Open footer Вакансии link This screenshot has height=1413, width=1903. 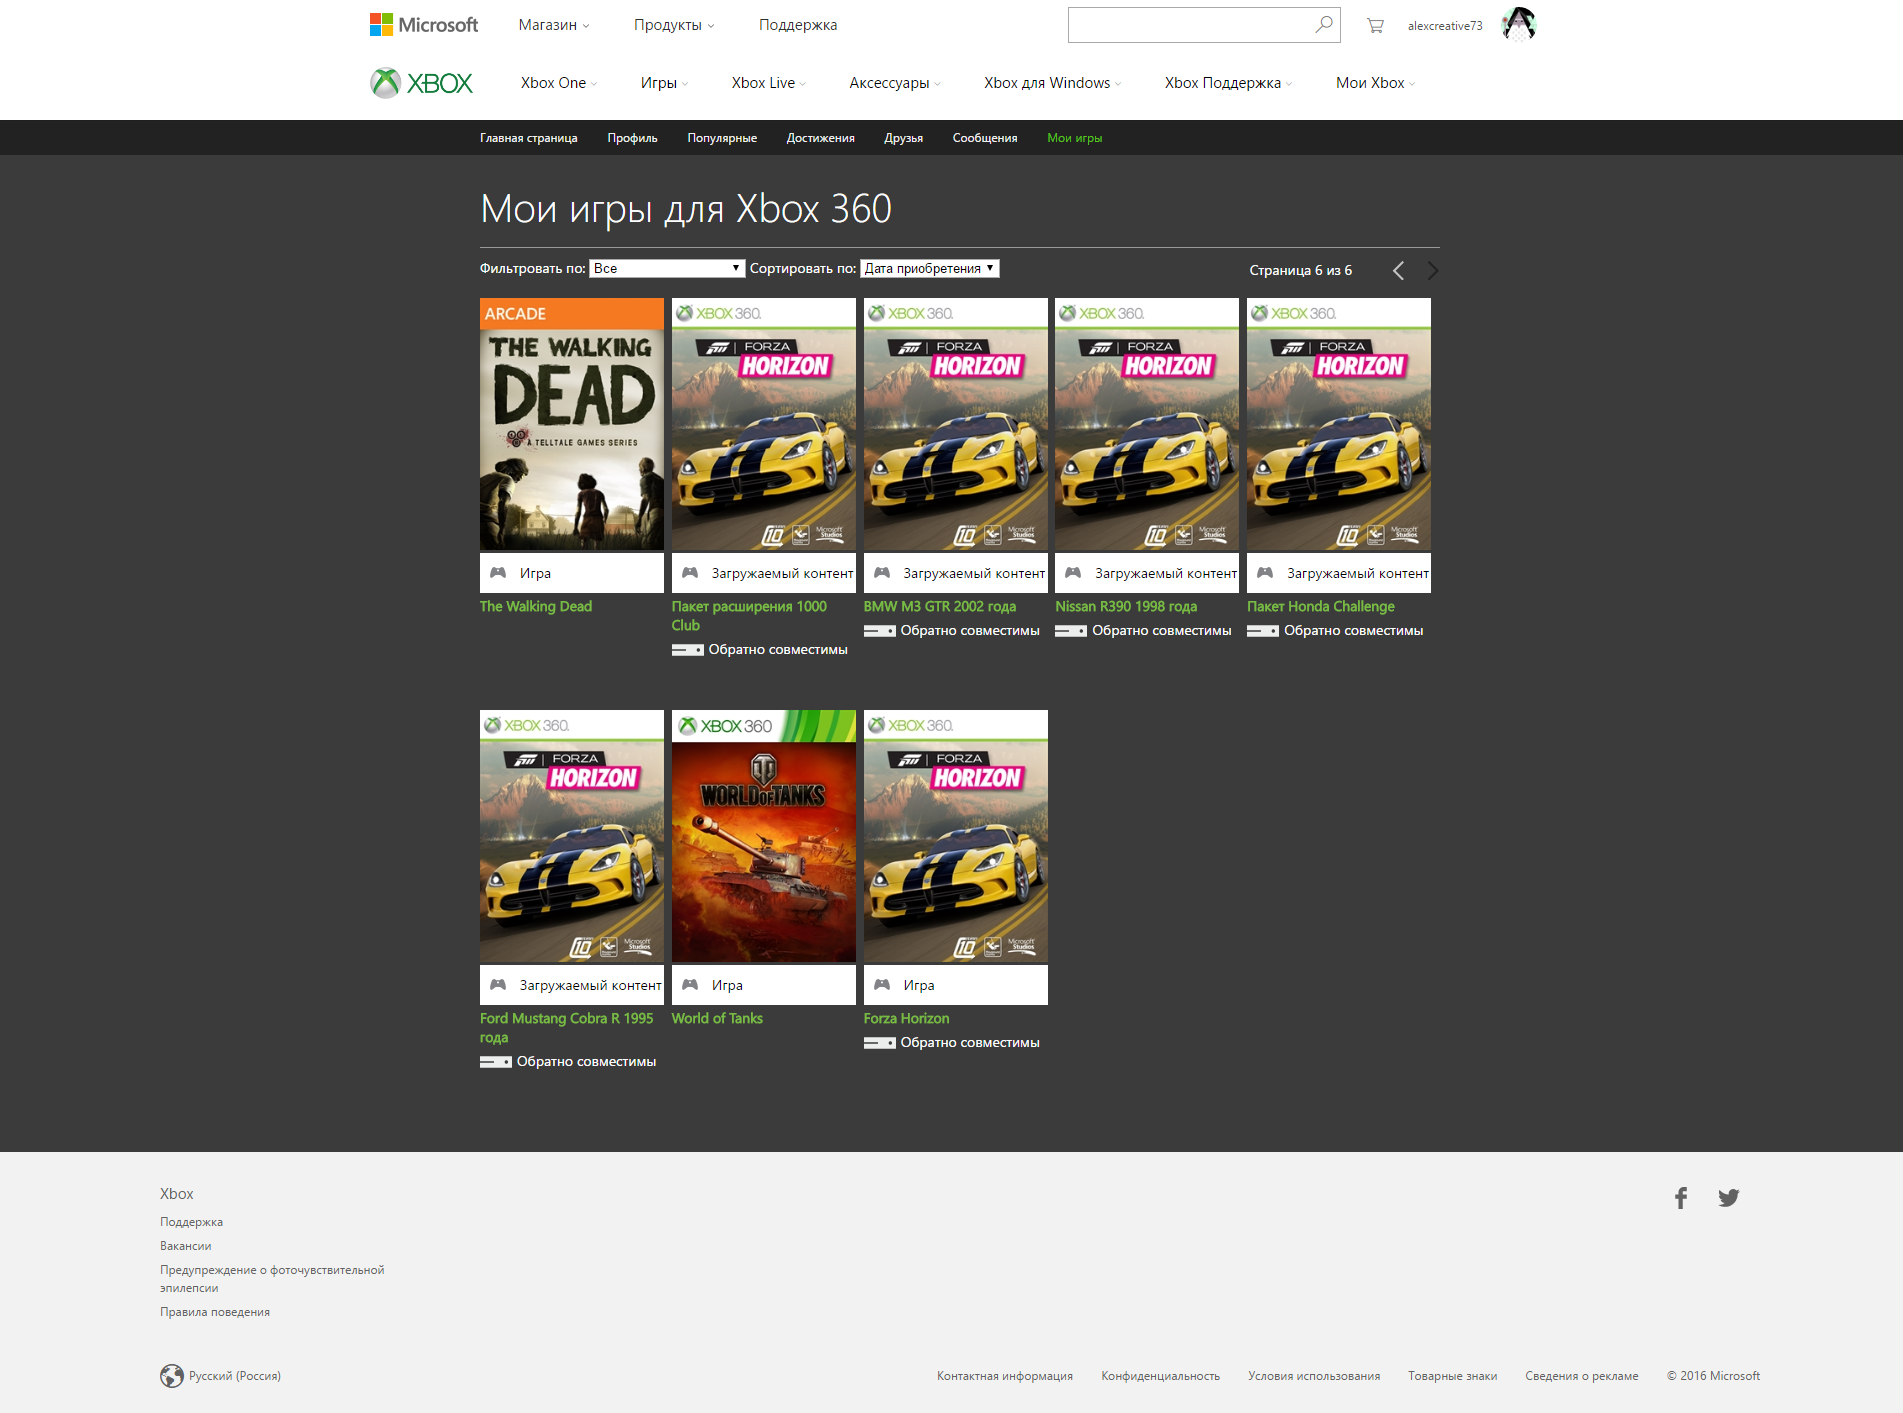pos(186,1246)
